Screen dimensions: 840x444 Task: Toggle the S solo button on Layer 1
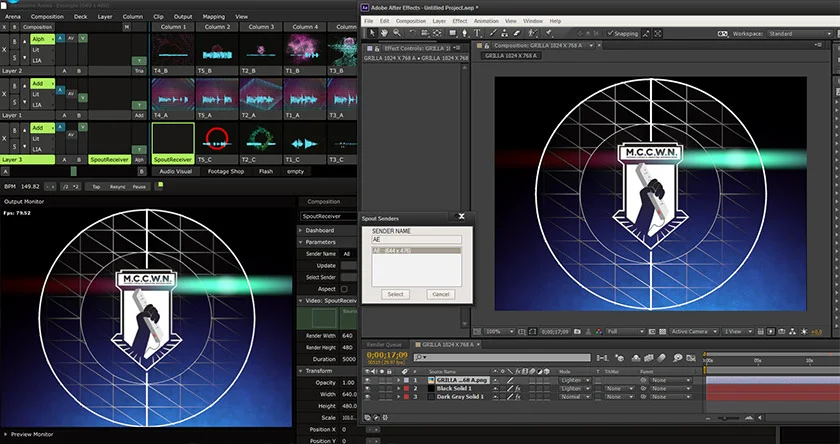pos(15,102)
